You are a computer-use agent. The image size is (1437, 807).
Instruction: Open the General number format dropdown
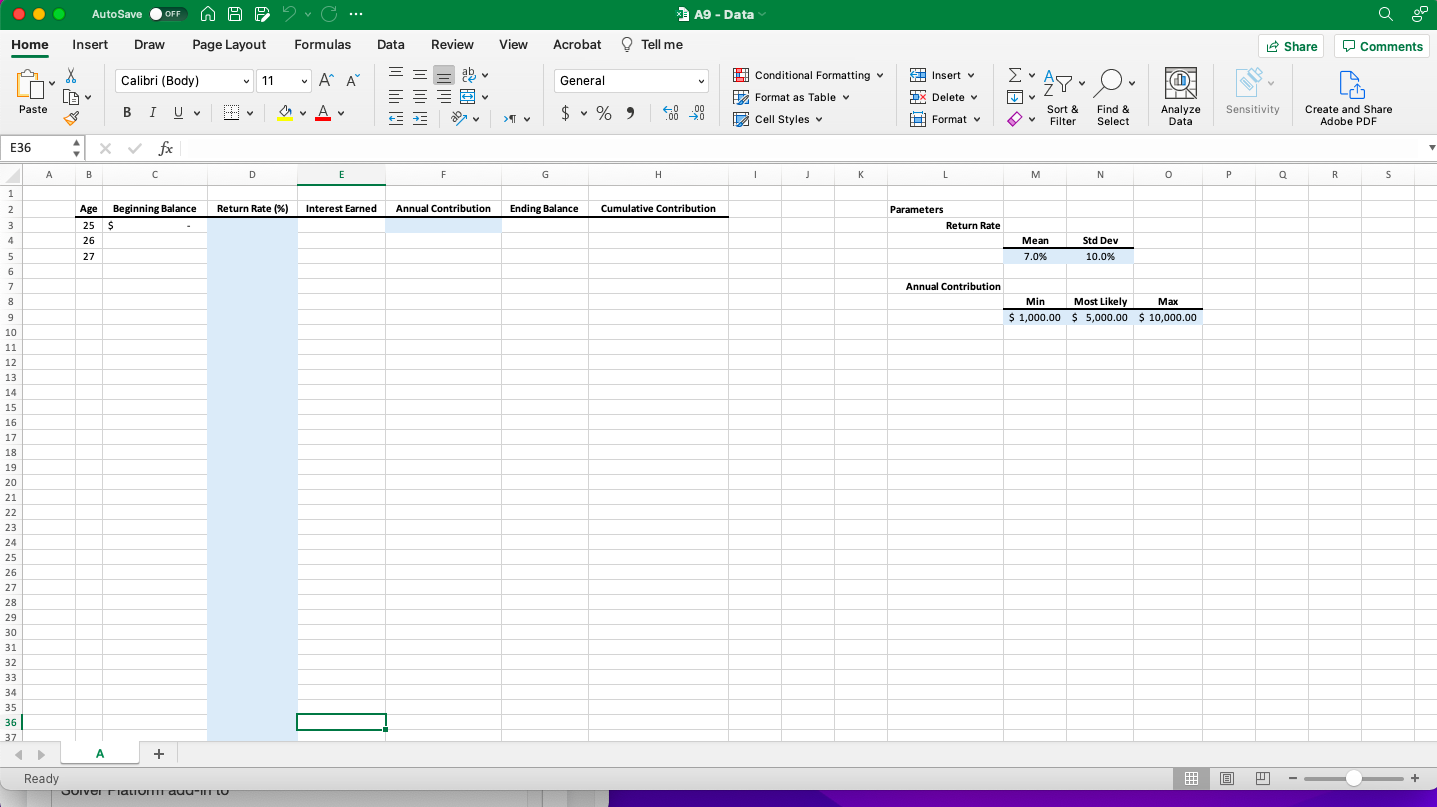coord(630,79)
